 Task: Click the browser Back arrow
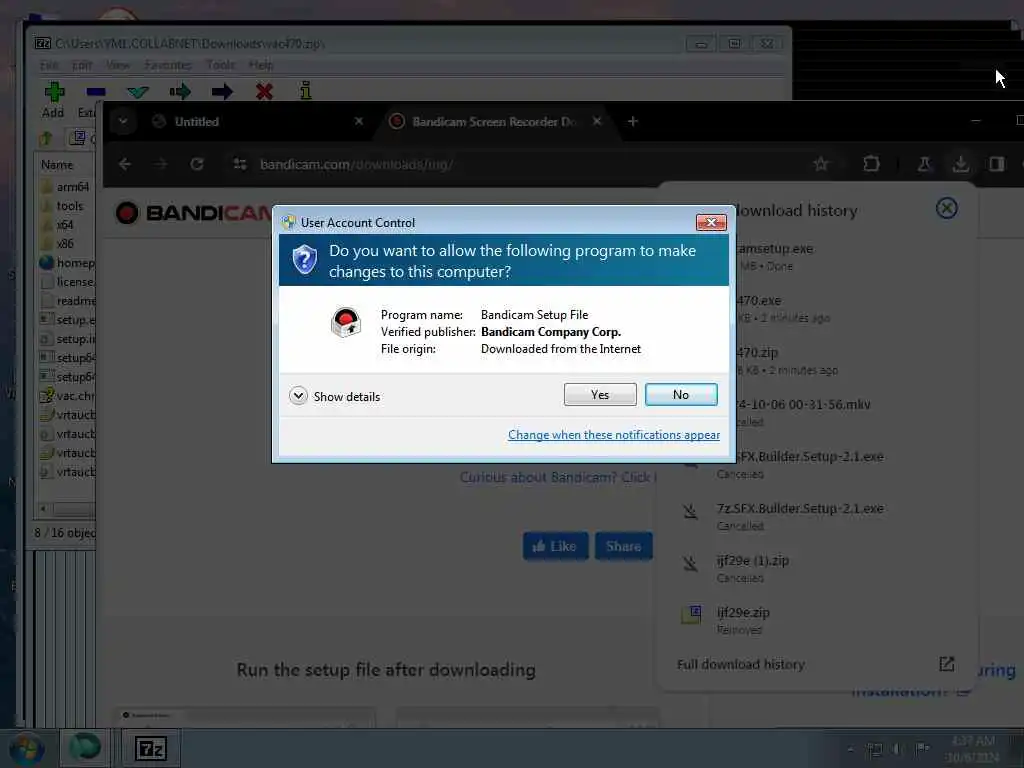(125, 165)
